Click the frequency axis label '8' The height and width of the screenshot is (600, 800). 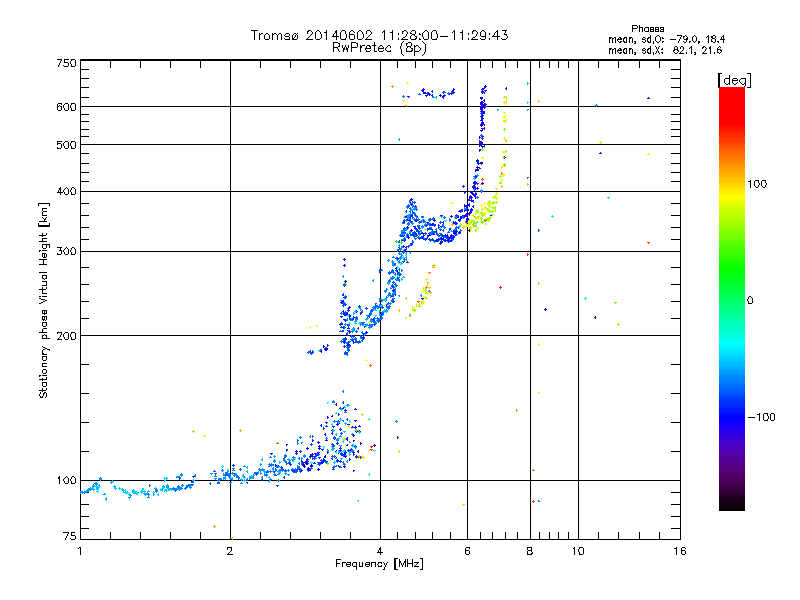530,551
